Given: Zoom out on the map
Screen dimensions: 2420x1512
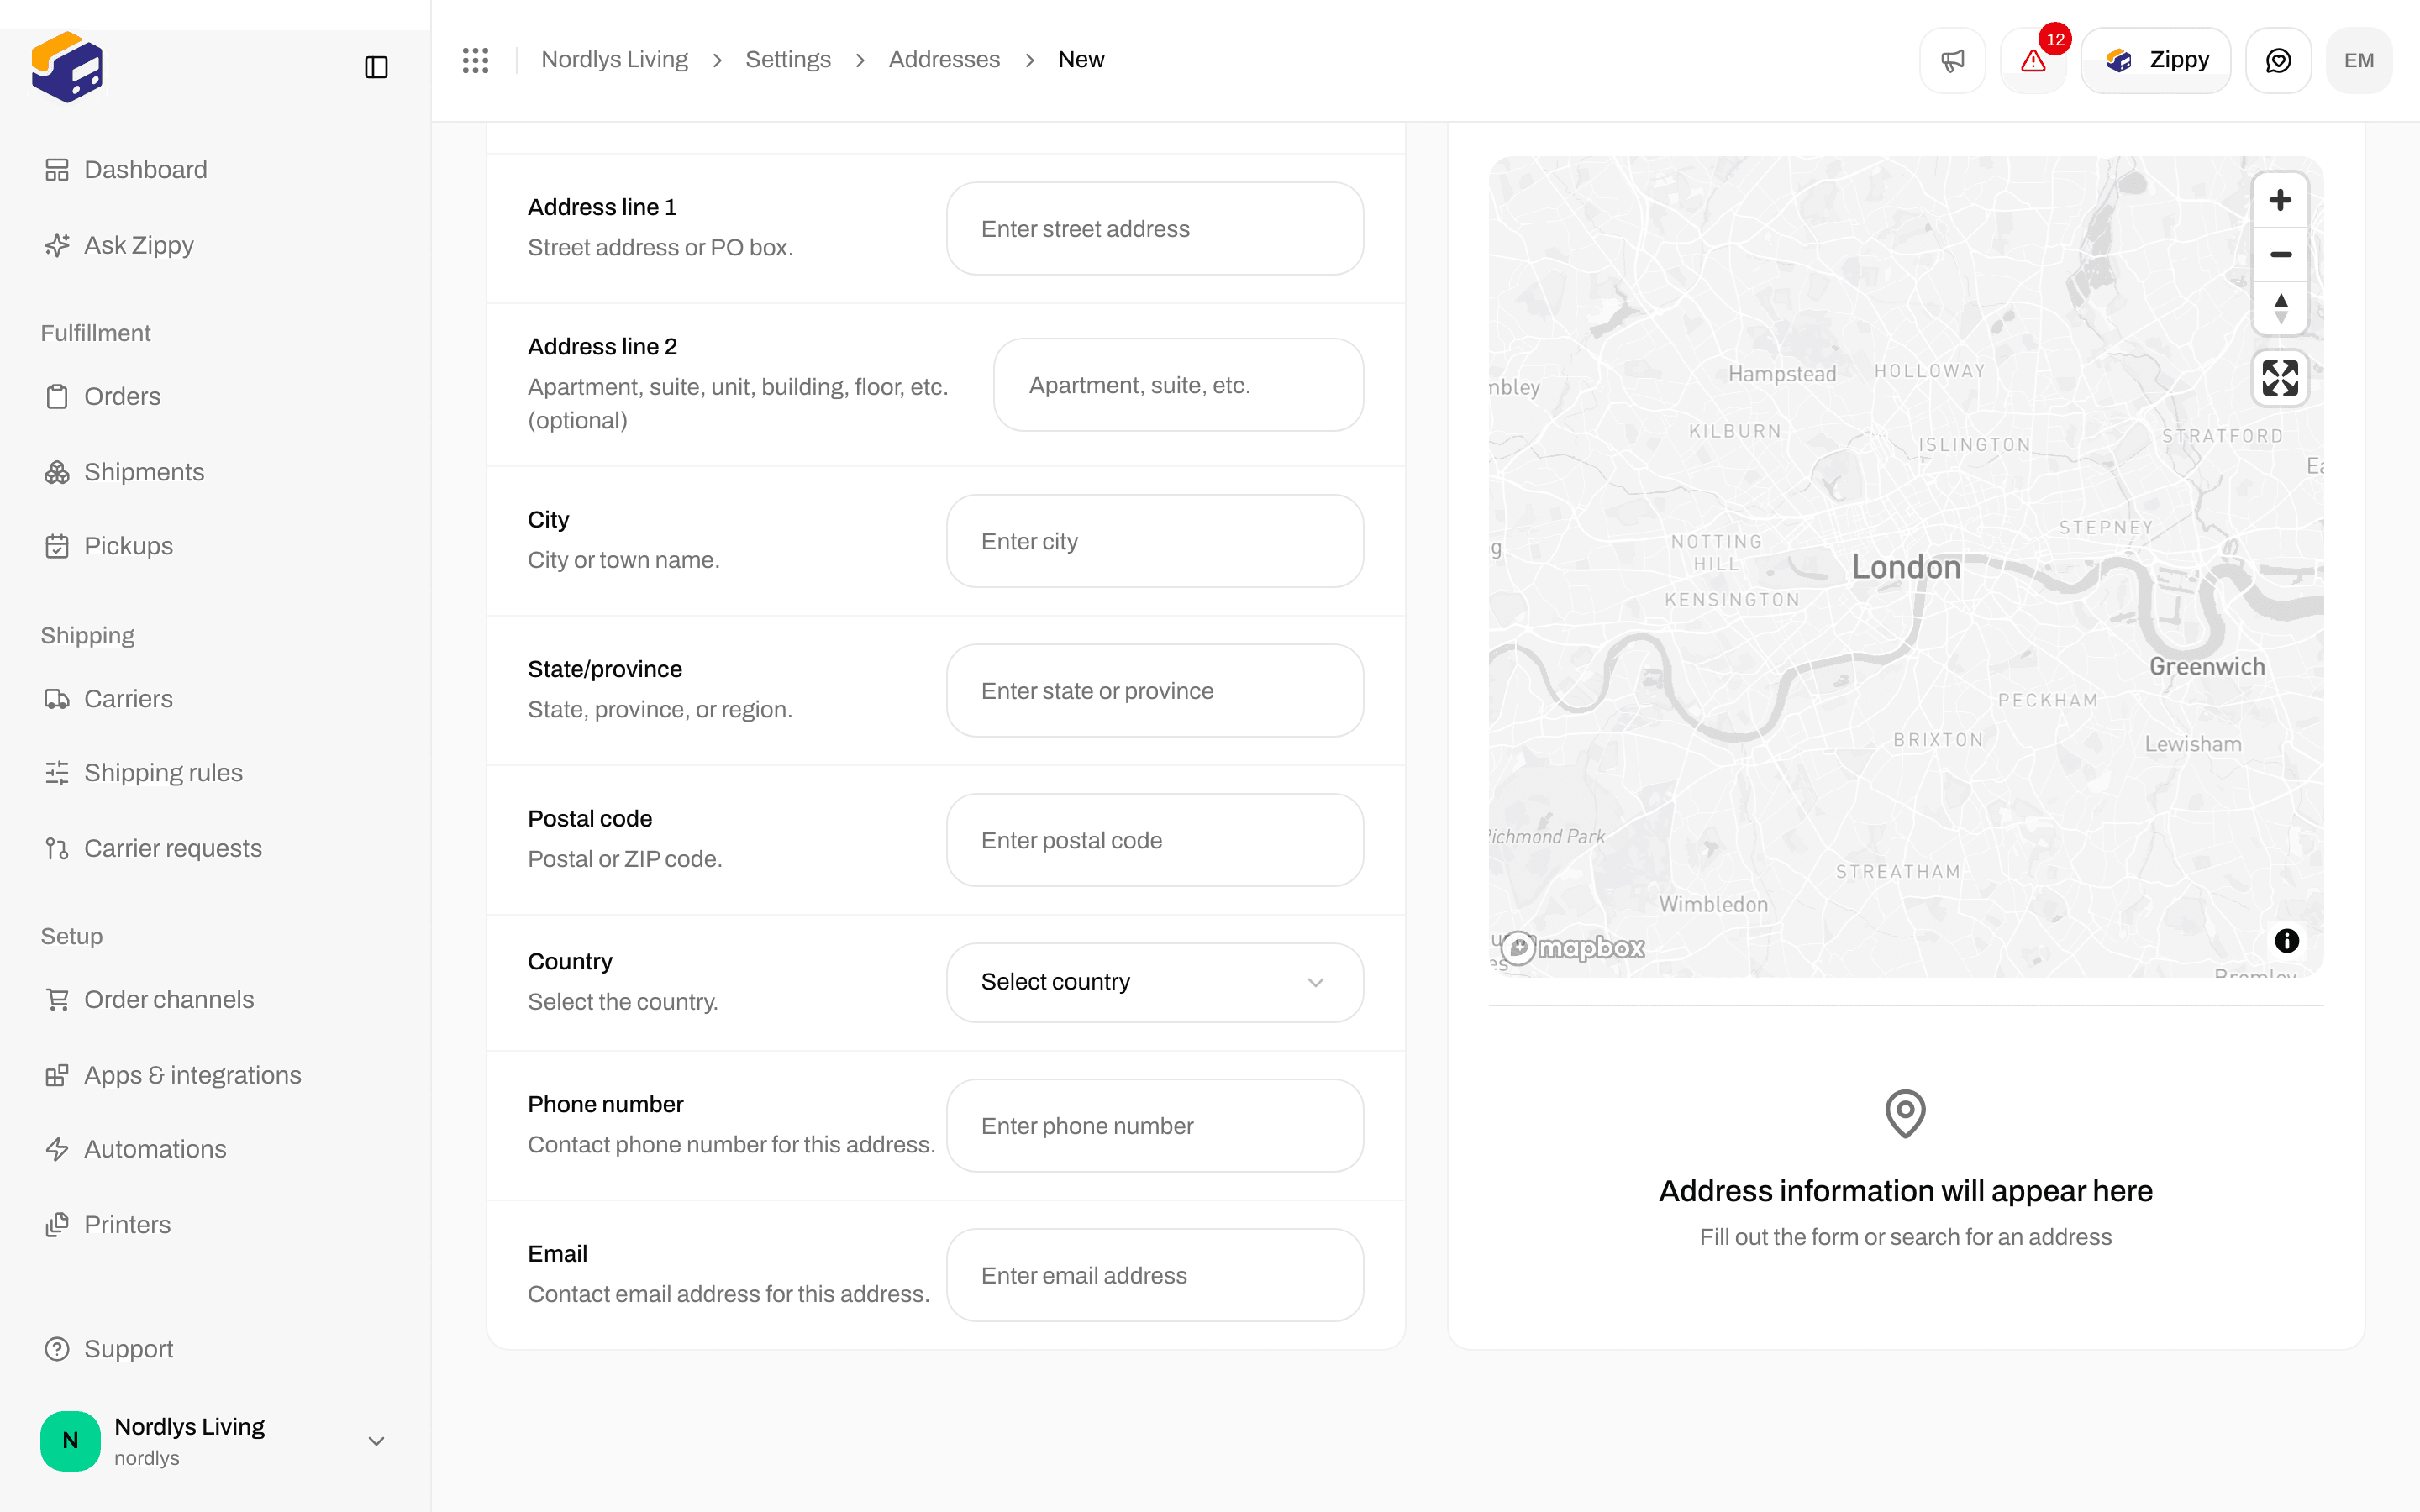Looking at the screenshot, I should coord(2280,254).
